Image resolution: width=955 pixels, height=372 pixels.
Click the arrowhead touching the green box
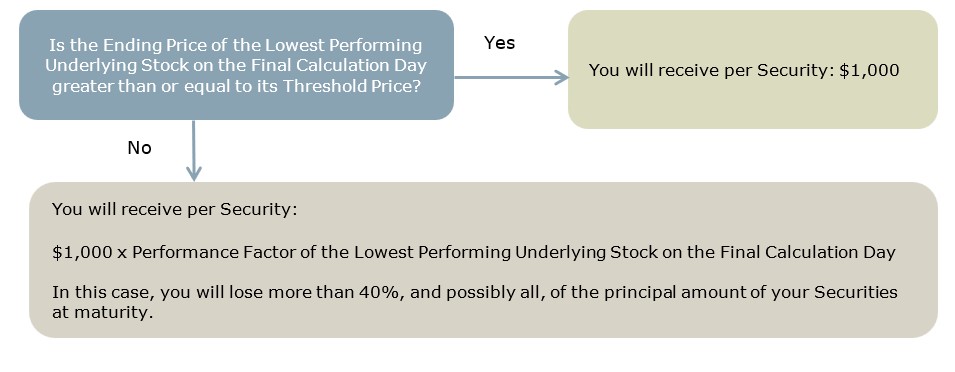561,77
